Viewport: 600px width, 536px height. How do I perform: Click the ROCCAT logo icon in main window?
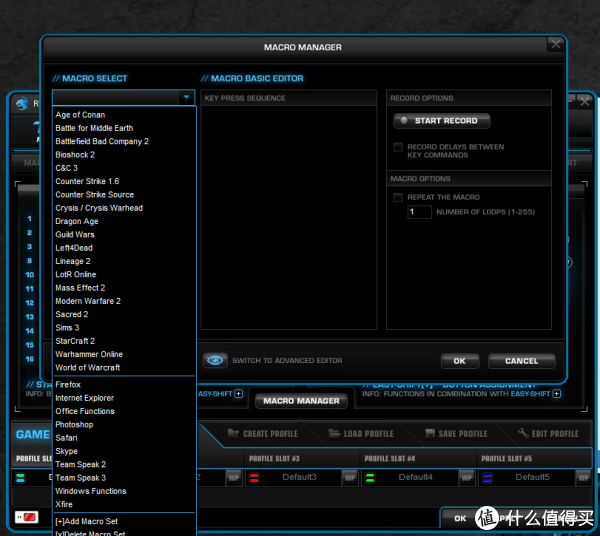22,103
